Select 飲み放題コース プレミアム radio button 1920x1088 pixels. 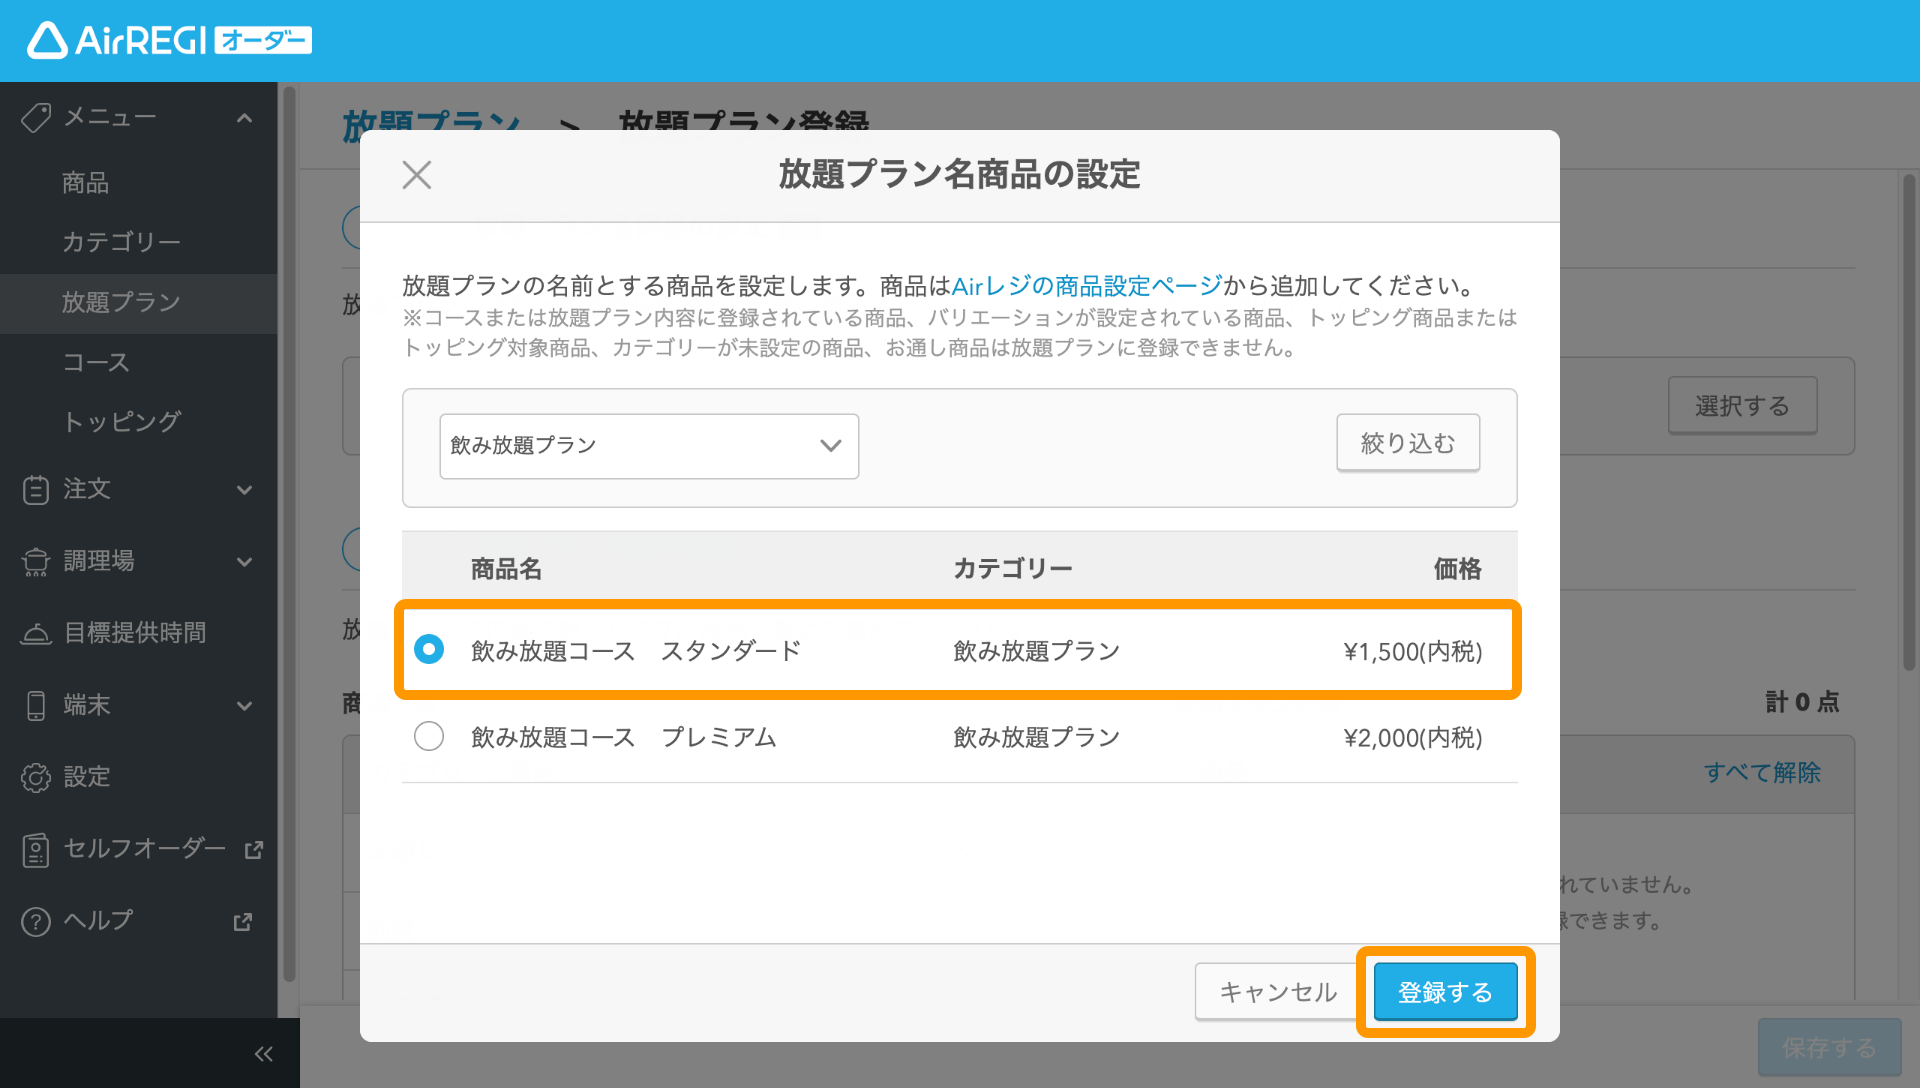tap(429, 736)
